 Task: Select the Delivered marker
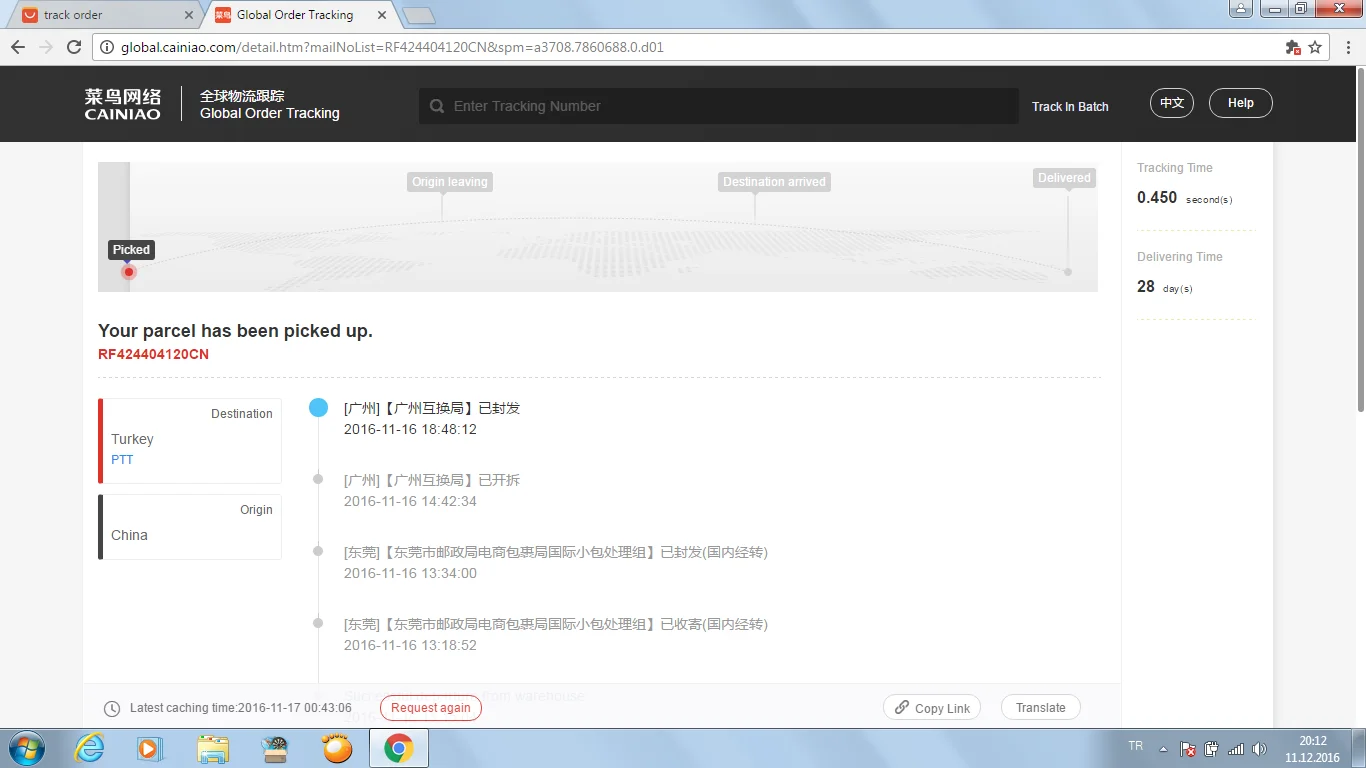click(1064, 178)
